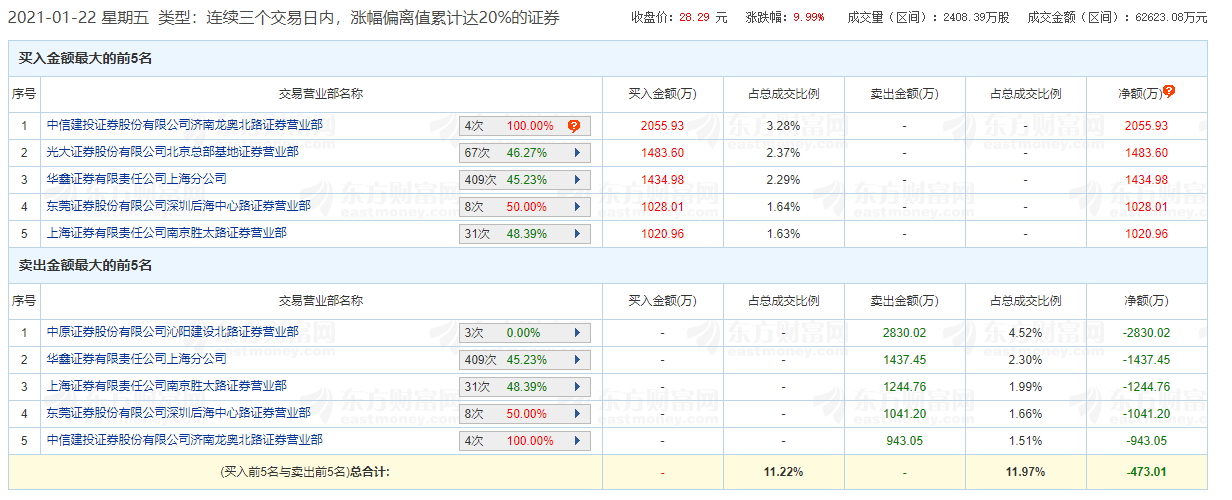This screenshot has width=1232, height=500.
Task: Click the 买入金额最大的前5名 section title
Action: pos(85,59)
